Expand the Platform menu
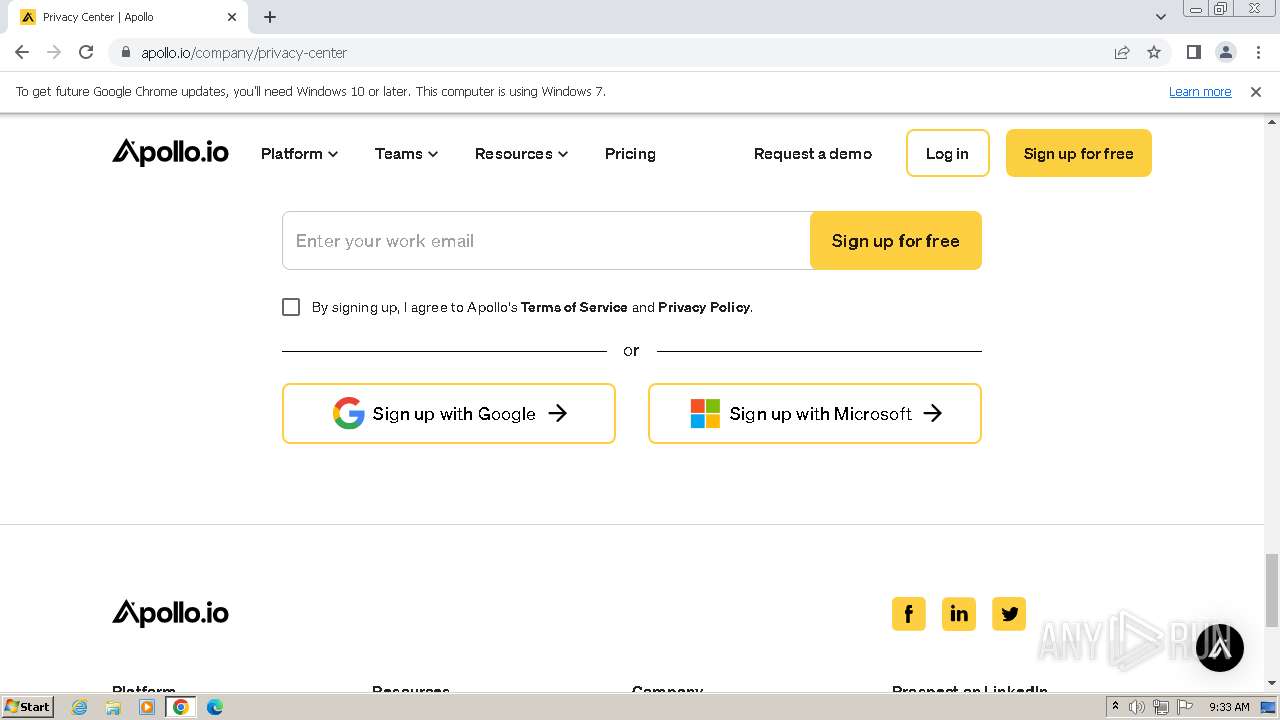Screen dimensions: 1280x720 point(299,153)
